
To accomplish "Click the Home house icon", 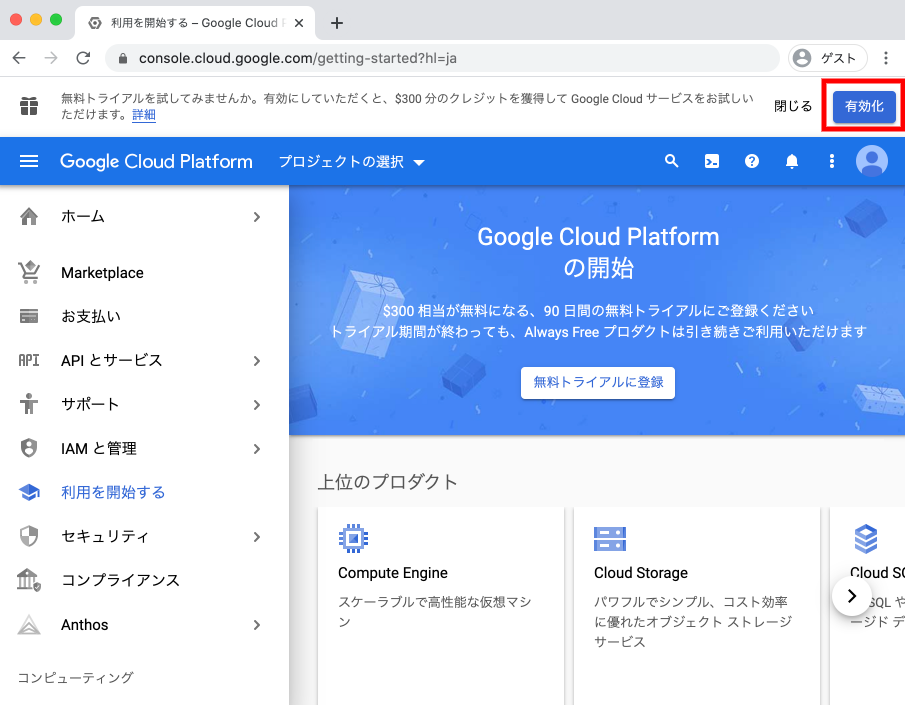I will 29,217.
